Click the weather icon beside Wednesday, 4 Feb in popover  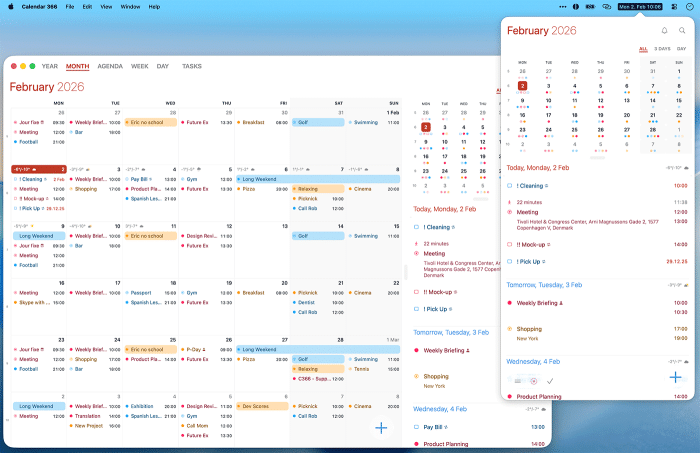[686, 362]
